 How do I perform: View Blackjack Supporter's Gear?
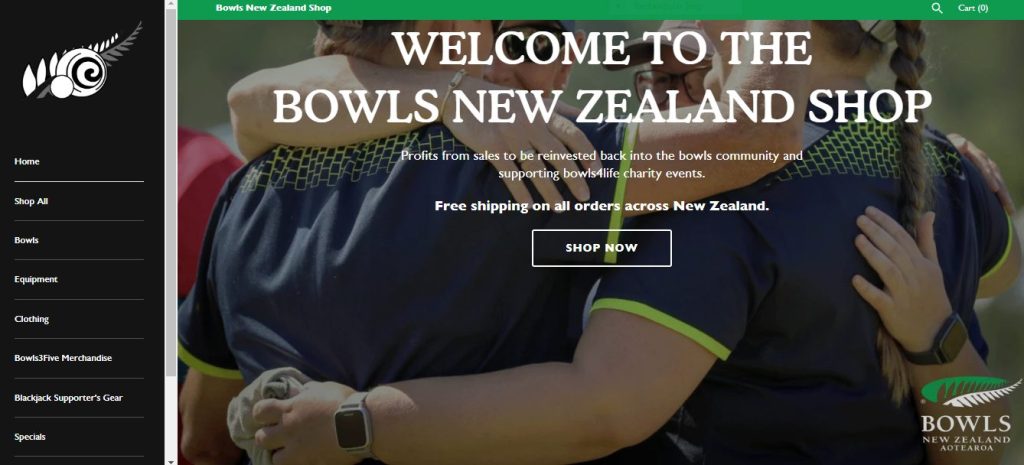[x=69, y=398]
